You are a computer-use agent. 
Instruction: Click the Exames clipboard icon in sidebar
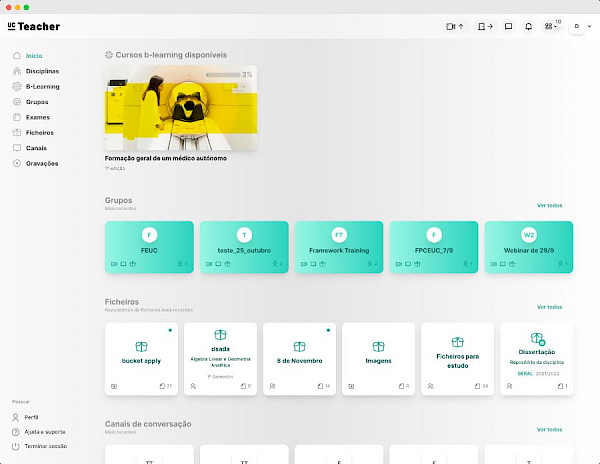pos(16,117)
